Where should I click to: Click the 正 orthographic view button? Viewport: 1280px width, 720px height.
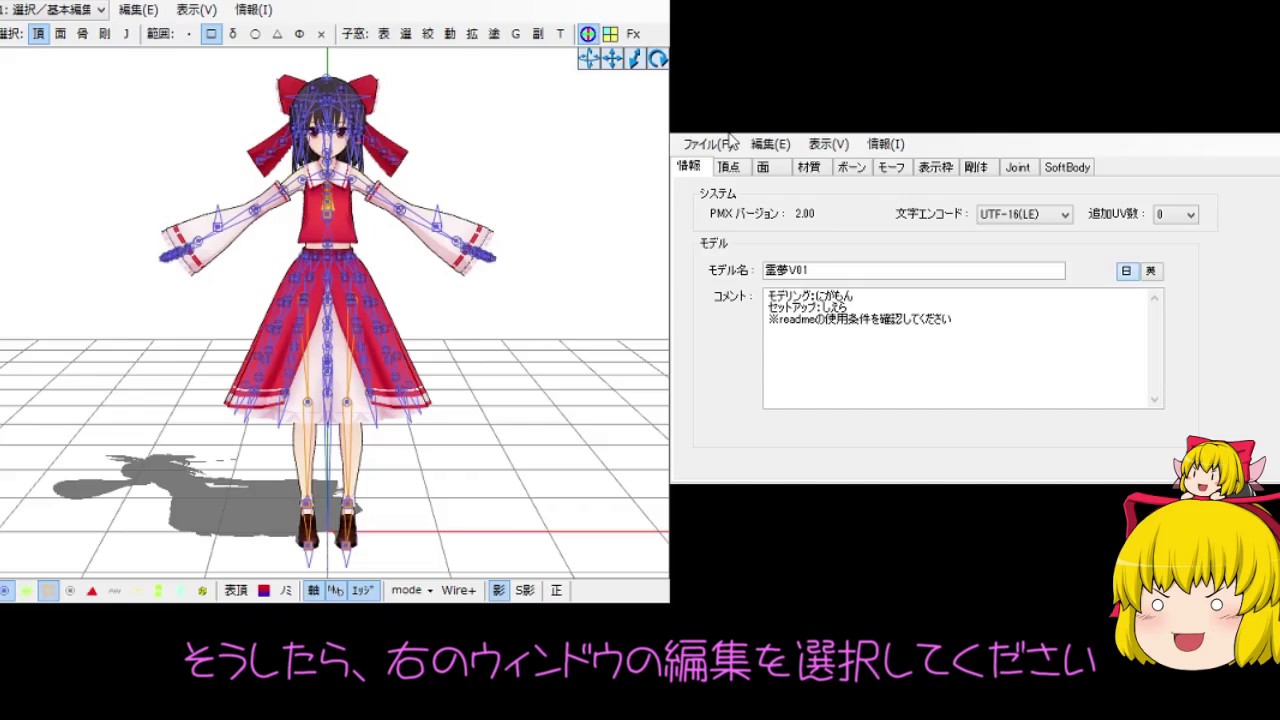[556, 591]
